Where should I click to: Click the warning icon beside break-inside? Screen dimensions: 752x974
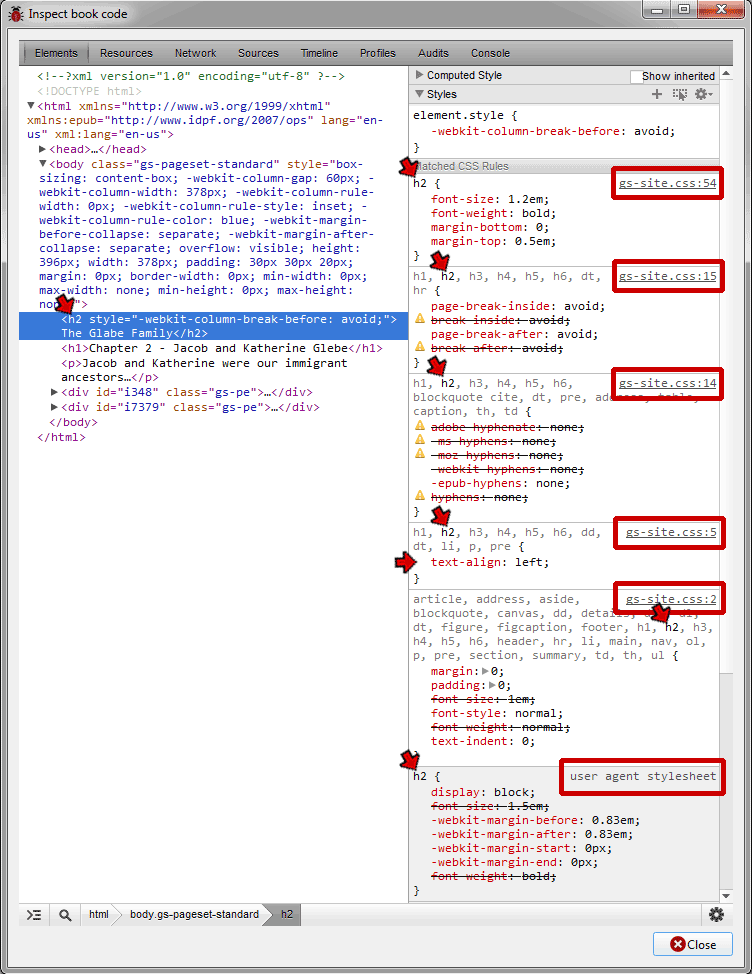421,320
